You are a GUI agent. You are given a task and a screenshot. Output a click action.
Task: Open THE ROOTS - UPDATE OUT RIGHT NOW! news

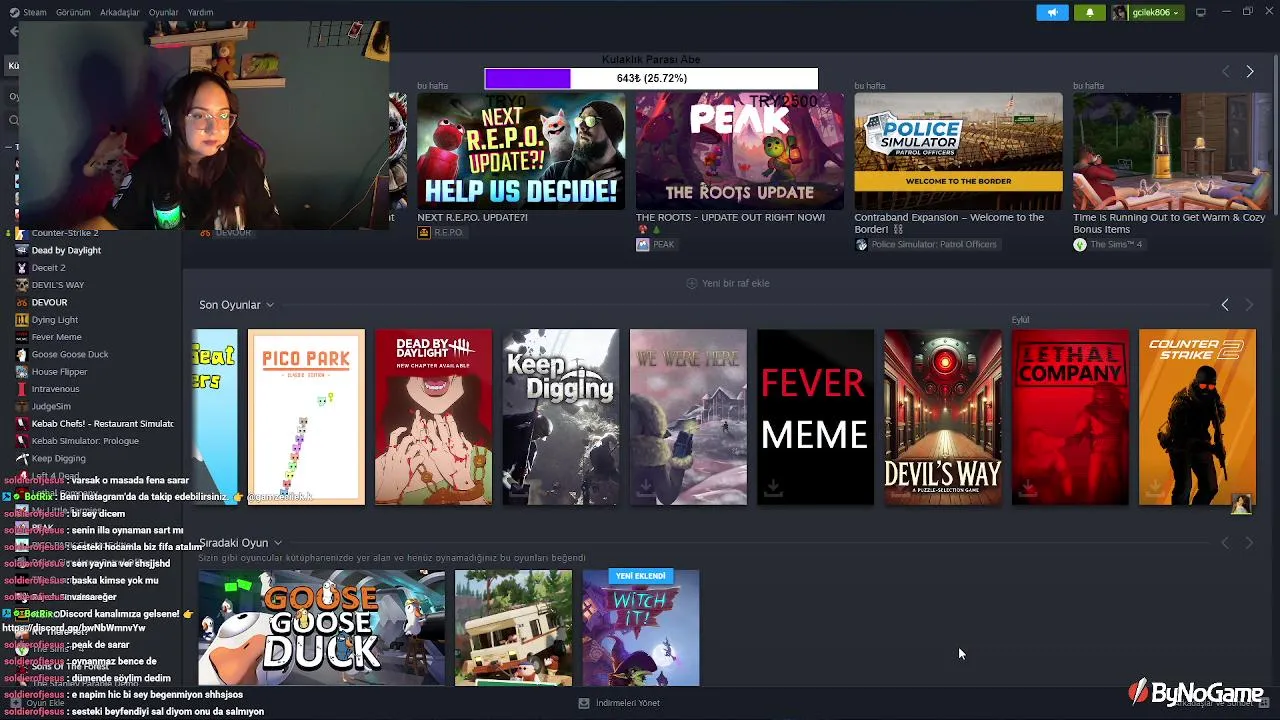[x=730, y=217]
